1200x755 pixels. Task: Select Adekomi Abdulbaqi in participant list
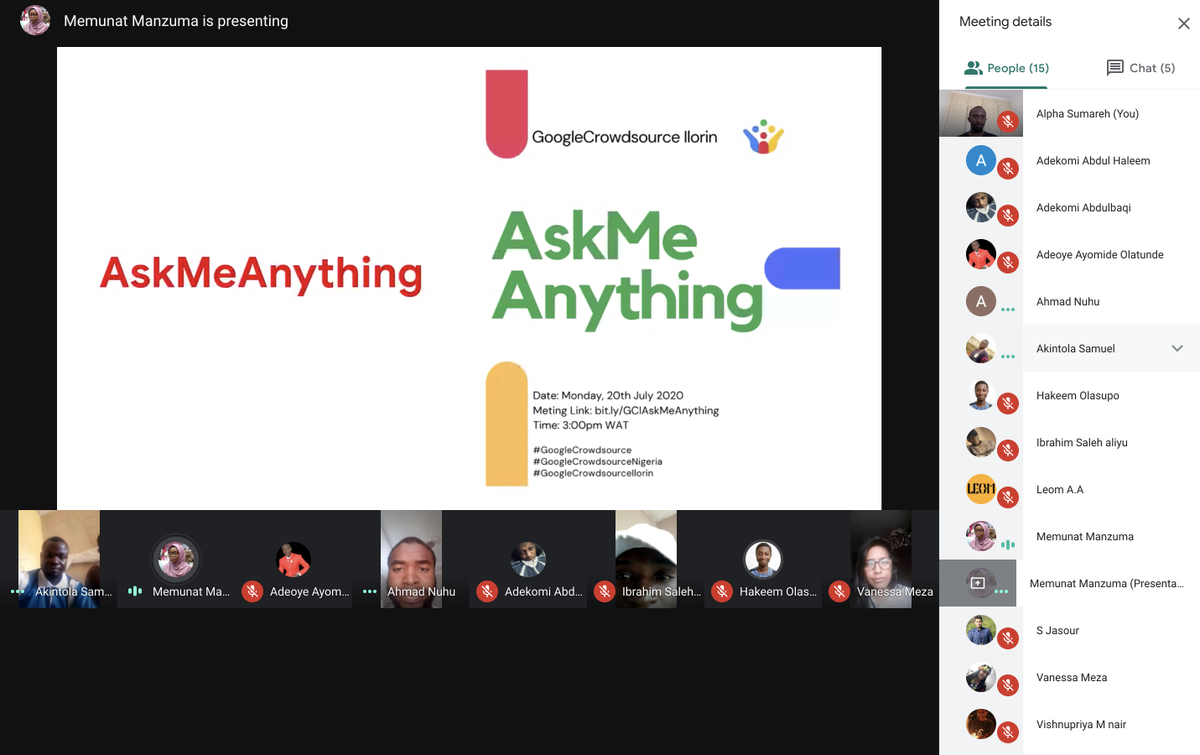coord(1083,208)
